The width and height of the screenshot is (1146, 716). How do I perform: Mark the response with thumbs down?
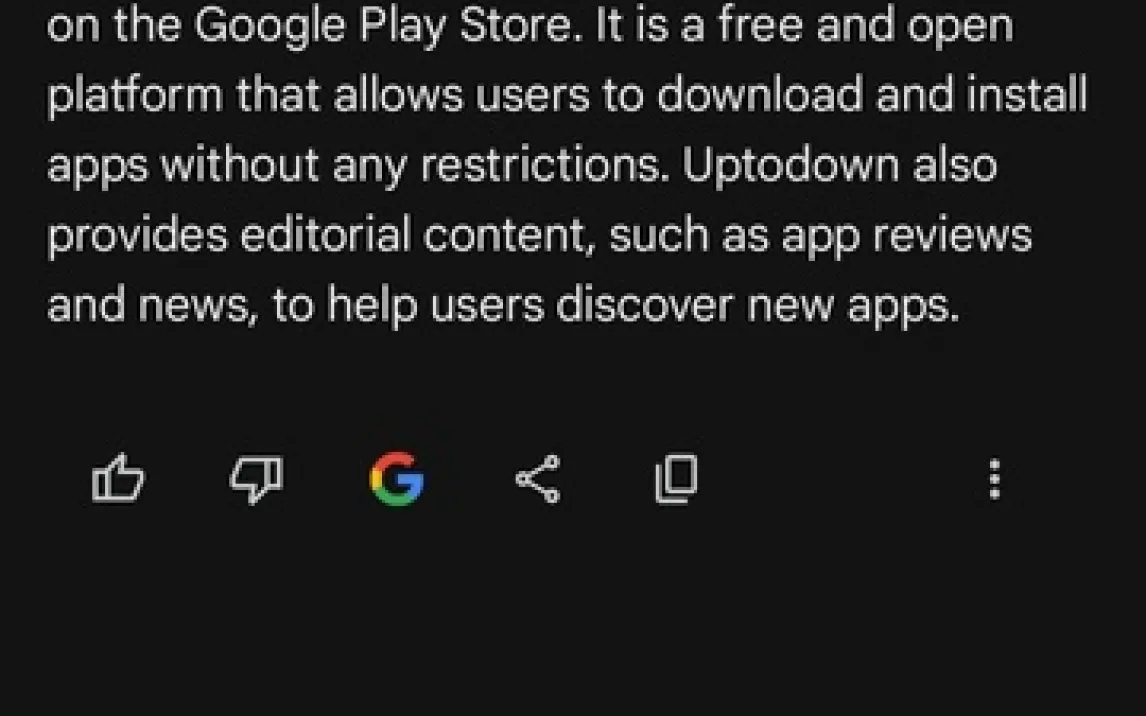257,479
